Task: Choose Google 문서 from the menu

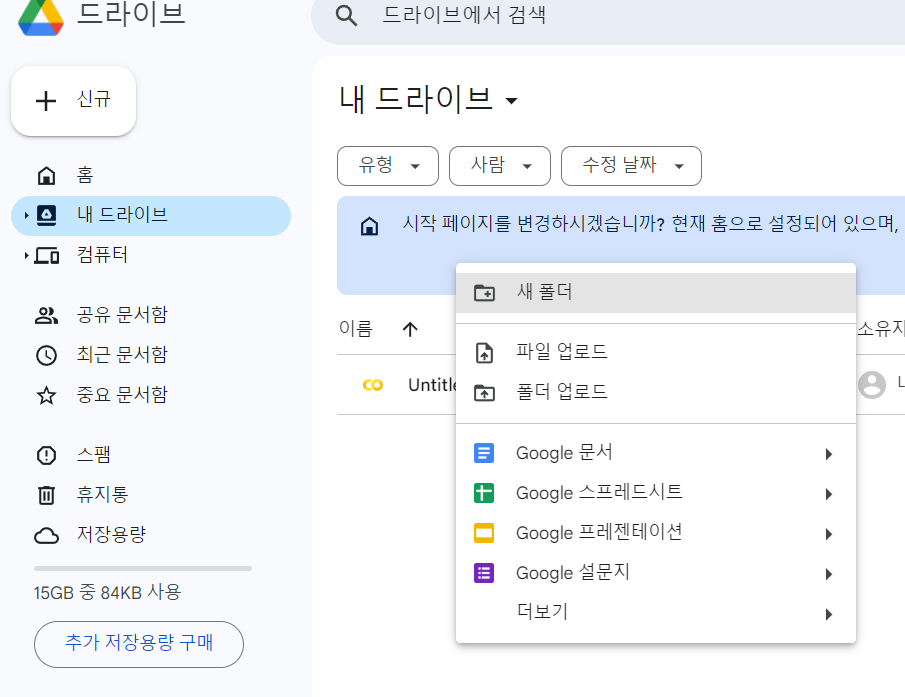Action: point(656,454)
